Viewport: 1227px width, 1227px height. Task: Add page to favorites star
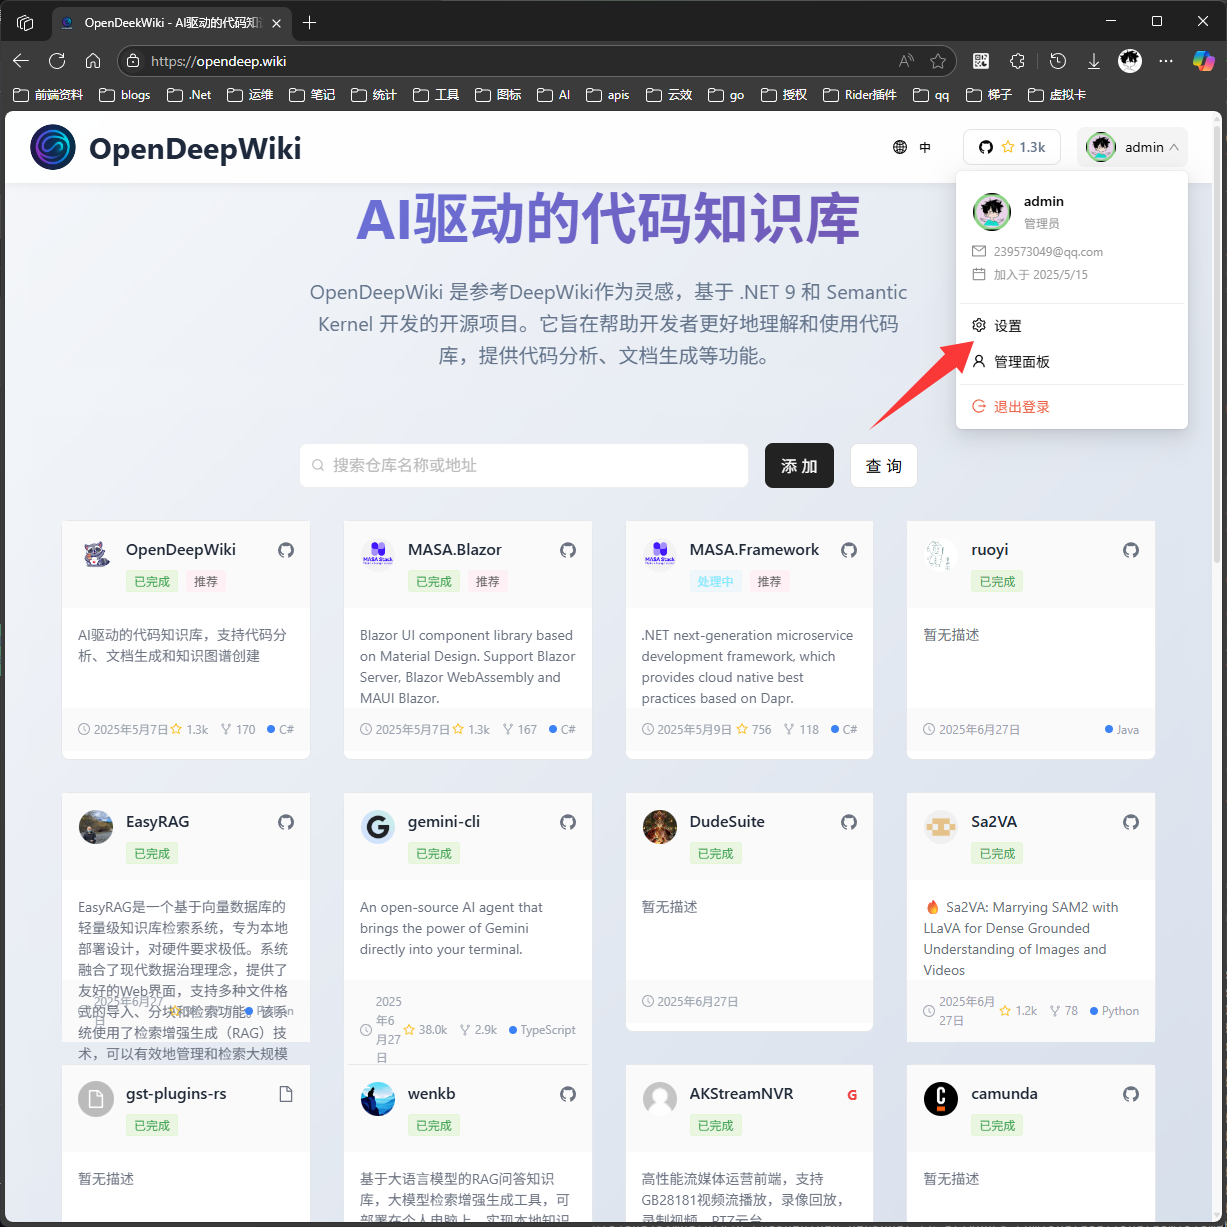tap(938, 61)
